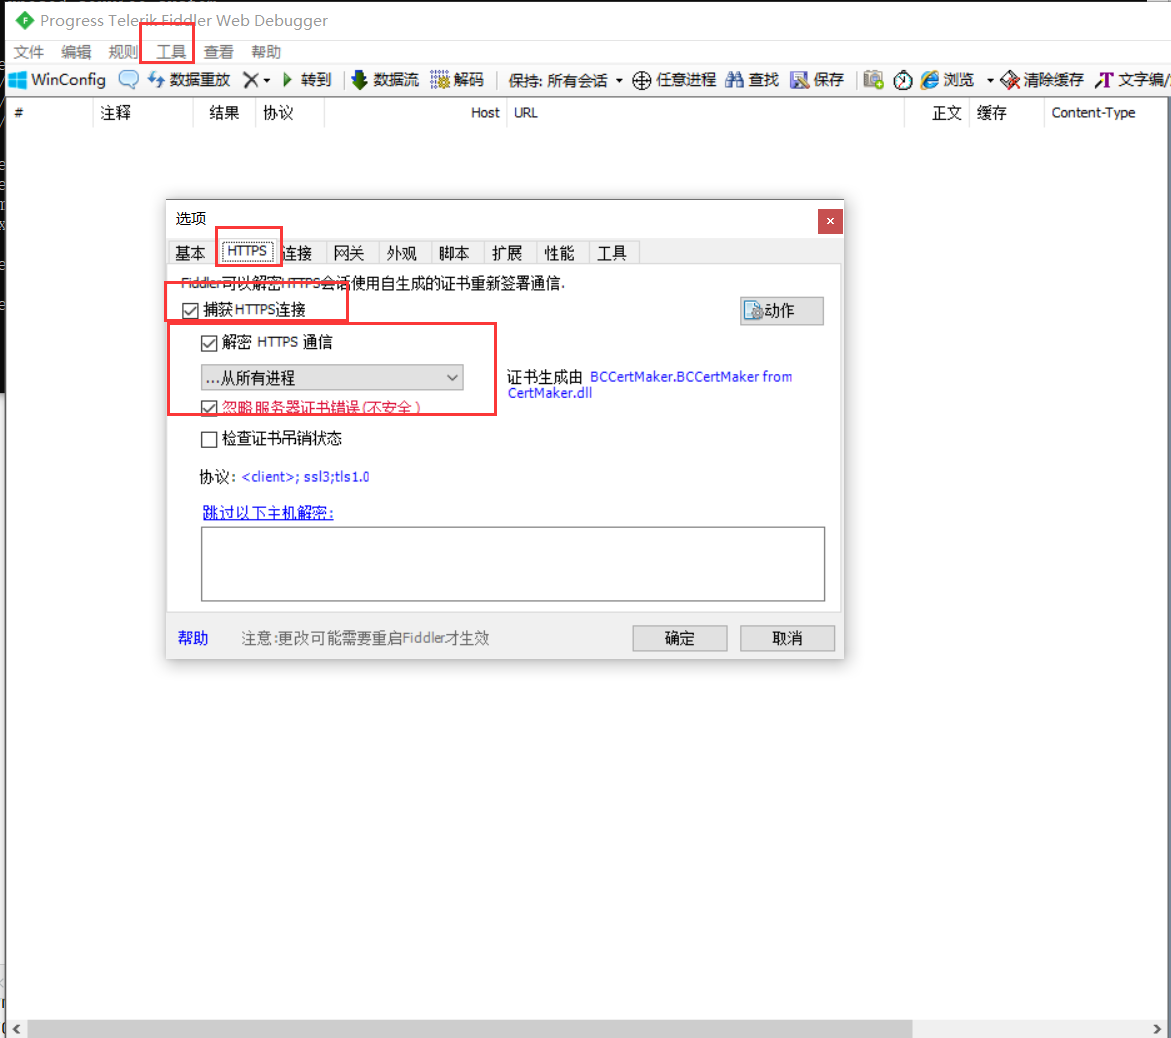Click the 转到 (Go) arrow icon
The height and width of the screenshot is (1038, 1171).
(290, 80)
